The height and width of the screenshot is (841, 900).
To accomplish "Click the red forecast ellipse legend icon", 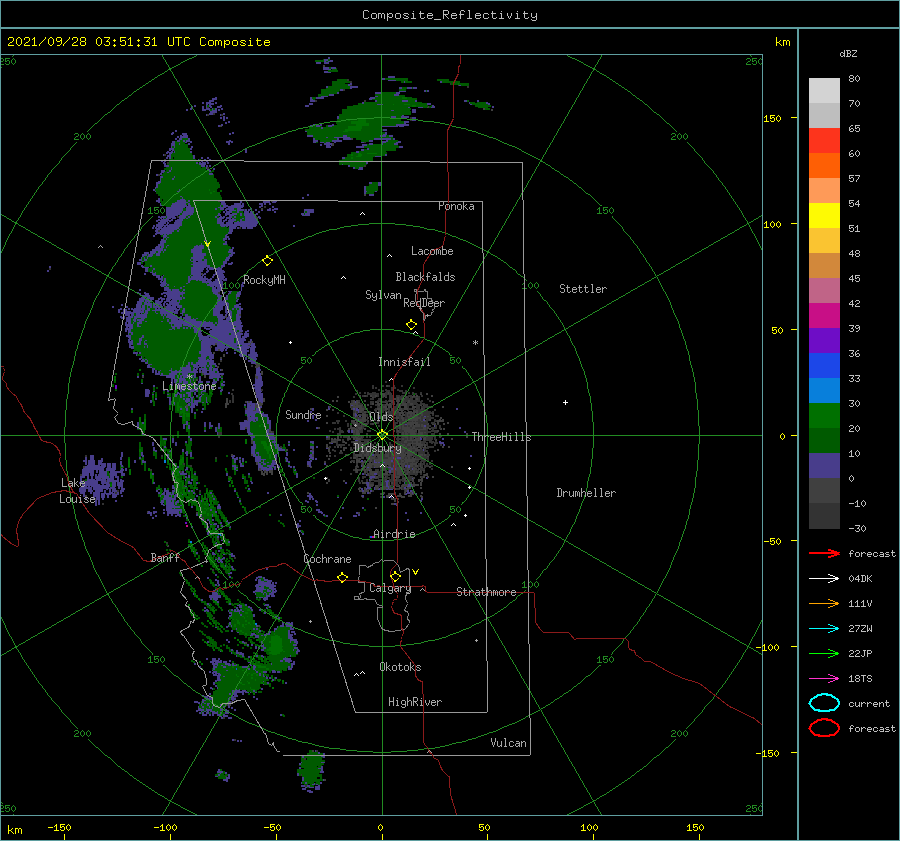I will click(x=824, y=728).
